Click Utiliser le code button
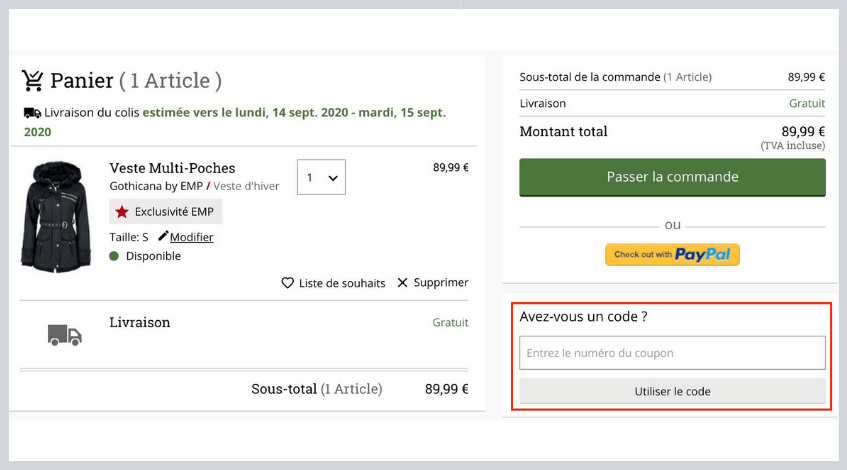The image size is (847, 470). [x=673, y=391]
